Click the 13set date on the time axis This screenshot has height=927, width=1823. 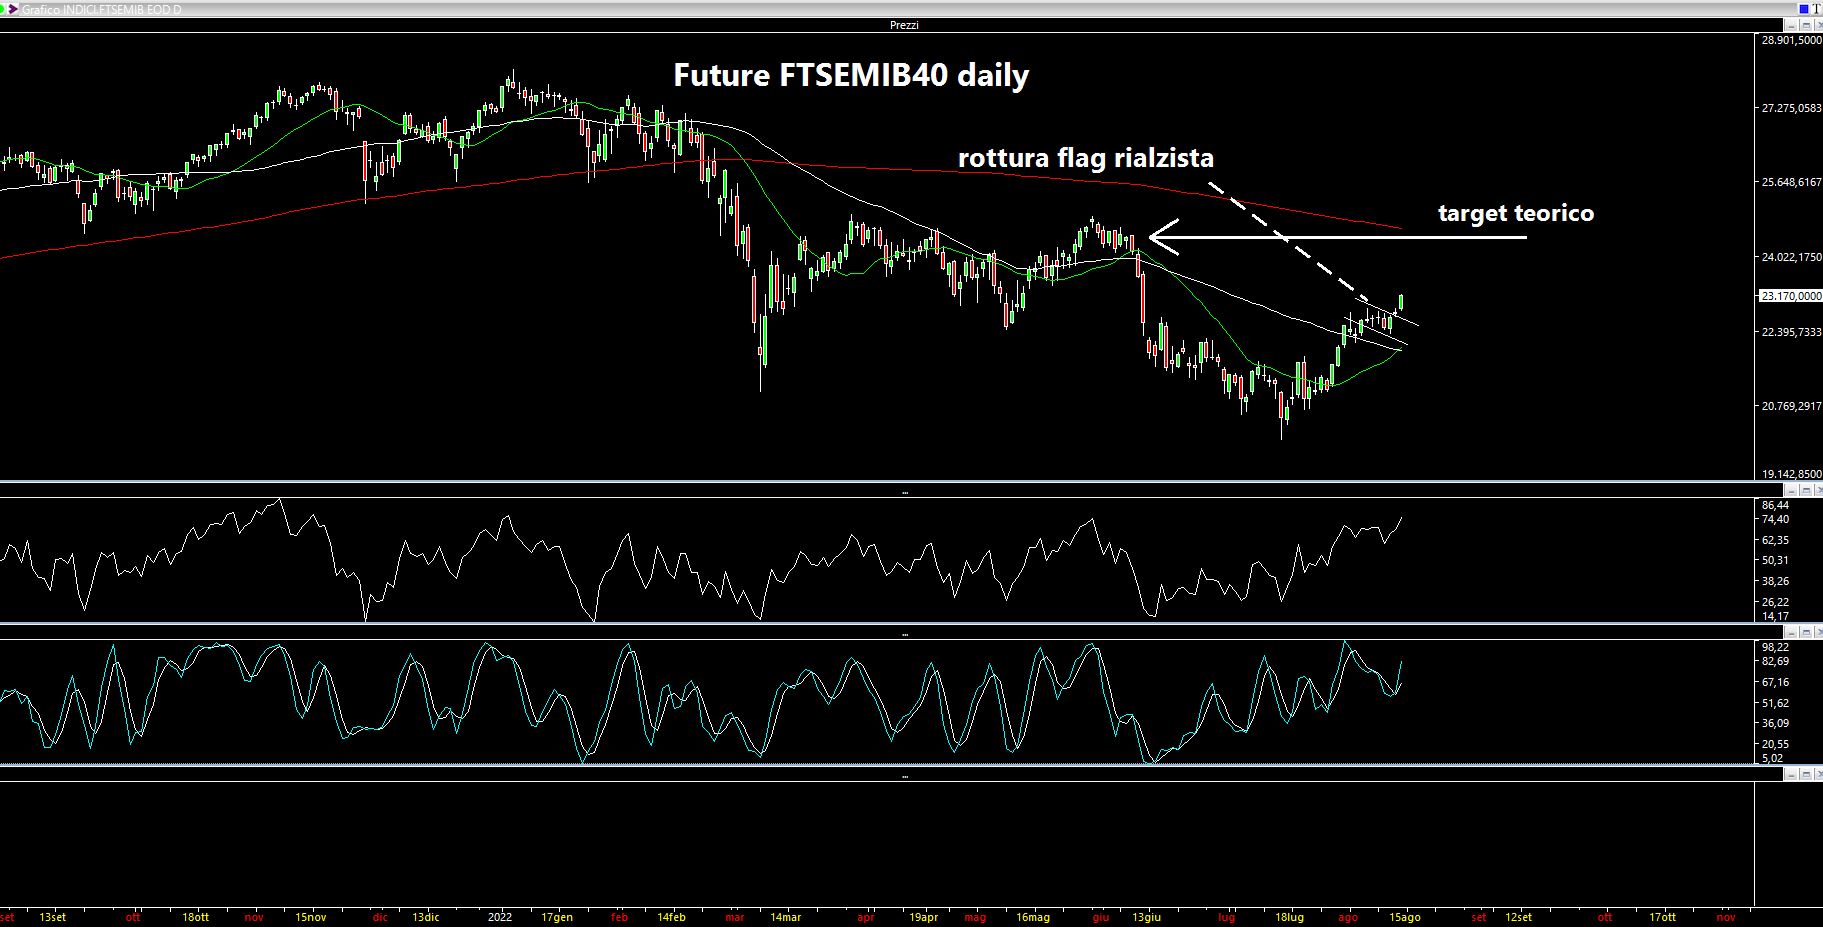(x=53, y=917)
